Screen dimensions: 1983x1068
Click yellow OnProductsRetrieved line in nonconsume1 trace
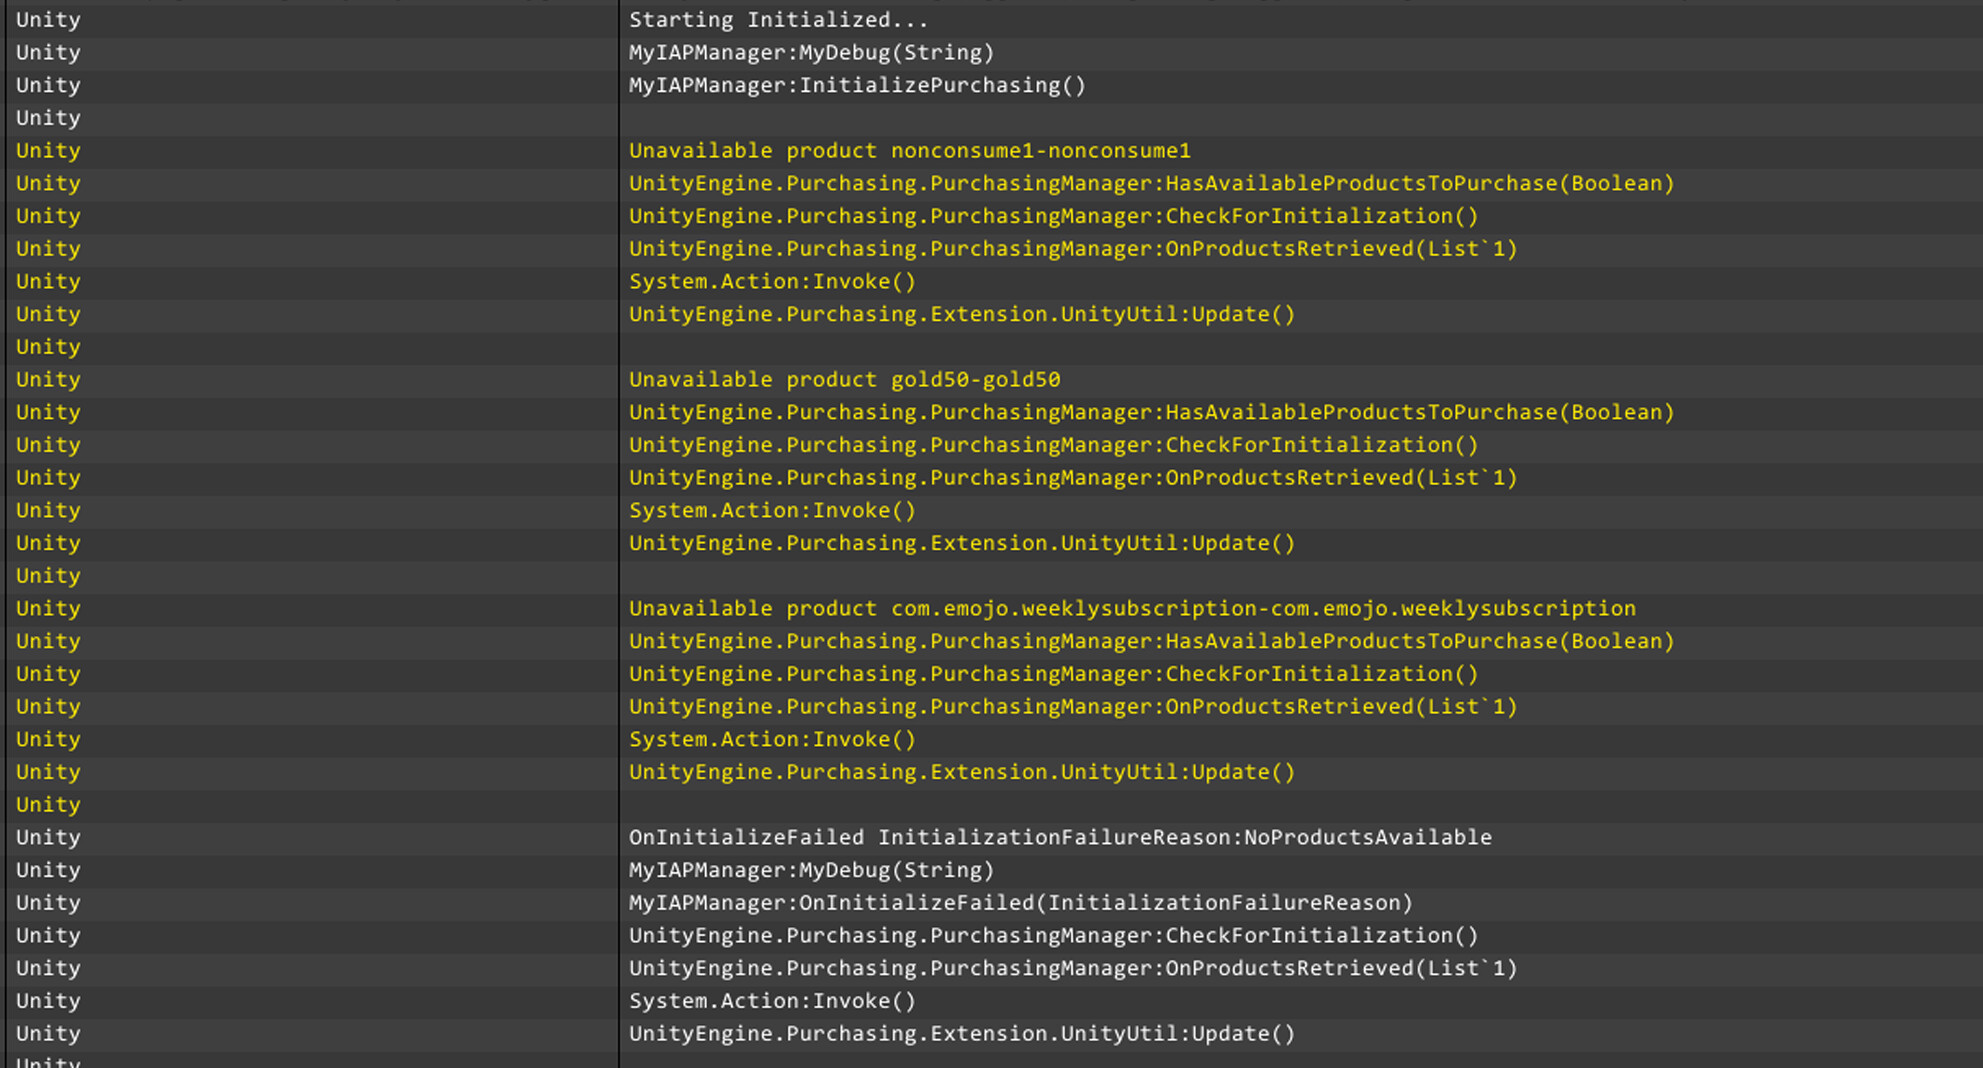1073,249
